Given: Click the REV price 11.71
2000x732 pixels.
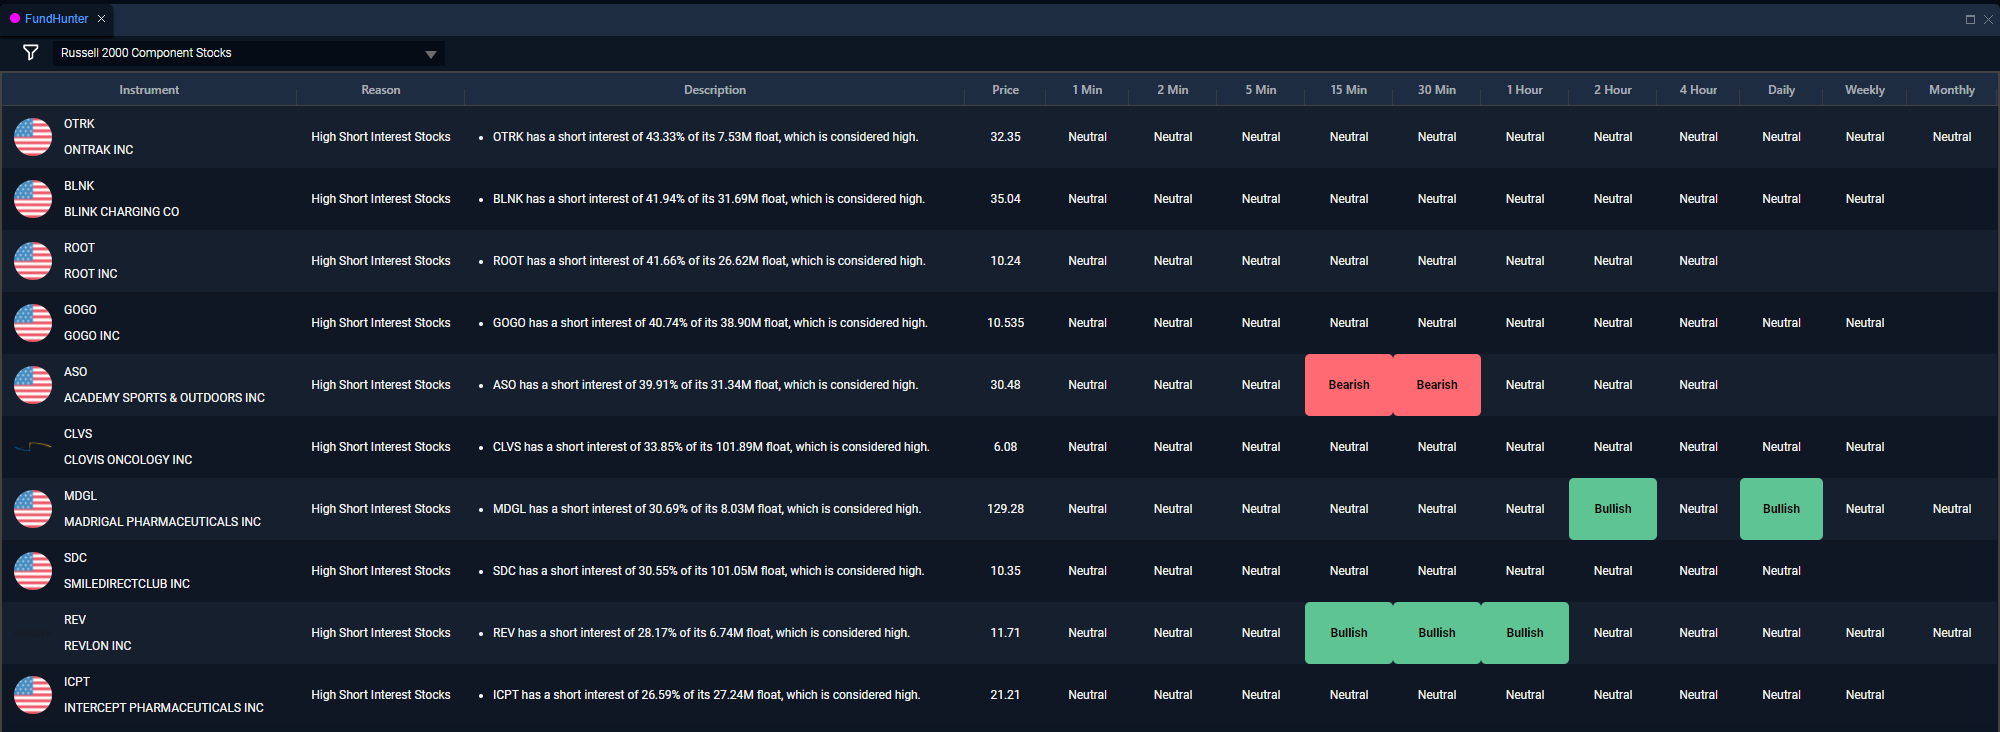Looking at the screenshot, I should (x=1005, y=633).
